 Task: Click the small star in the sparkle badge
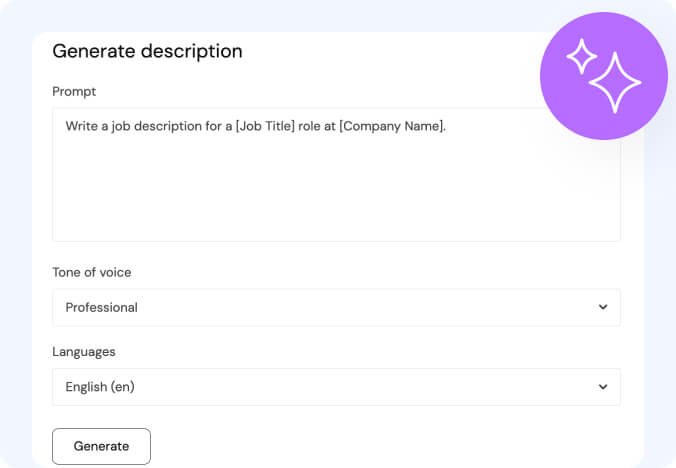pos(581,57)
